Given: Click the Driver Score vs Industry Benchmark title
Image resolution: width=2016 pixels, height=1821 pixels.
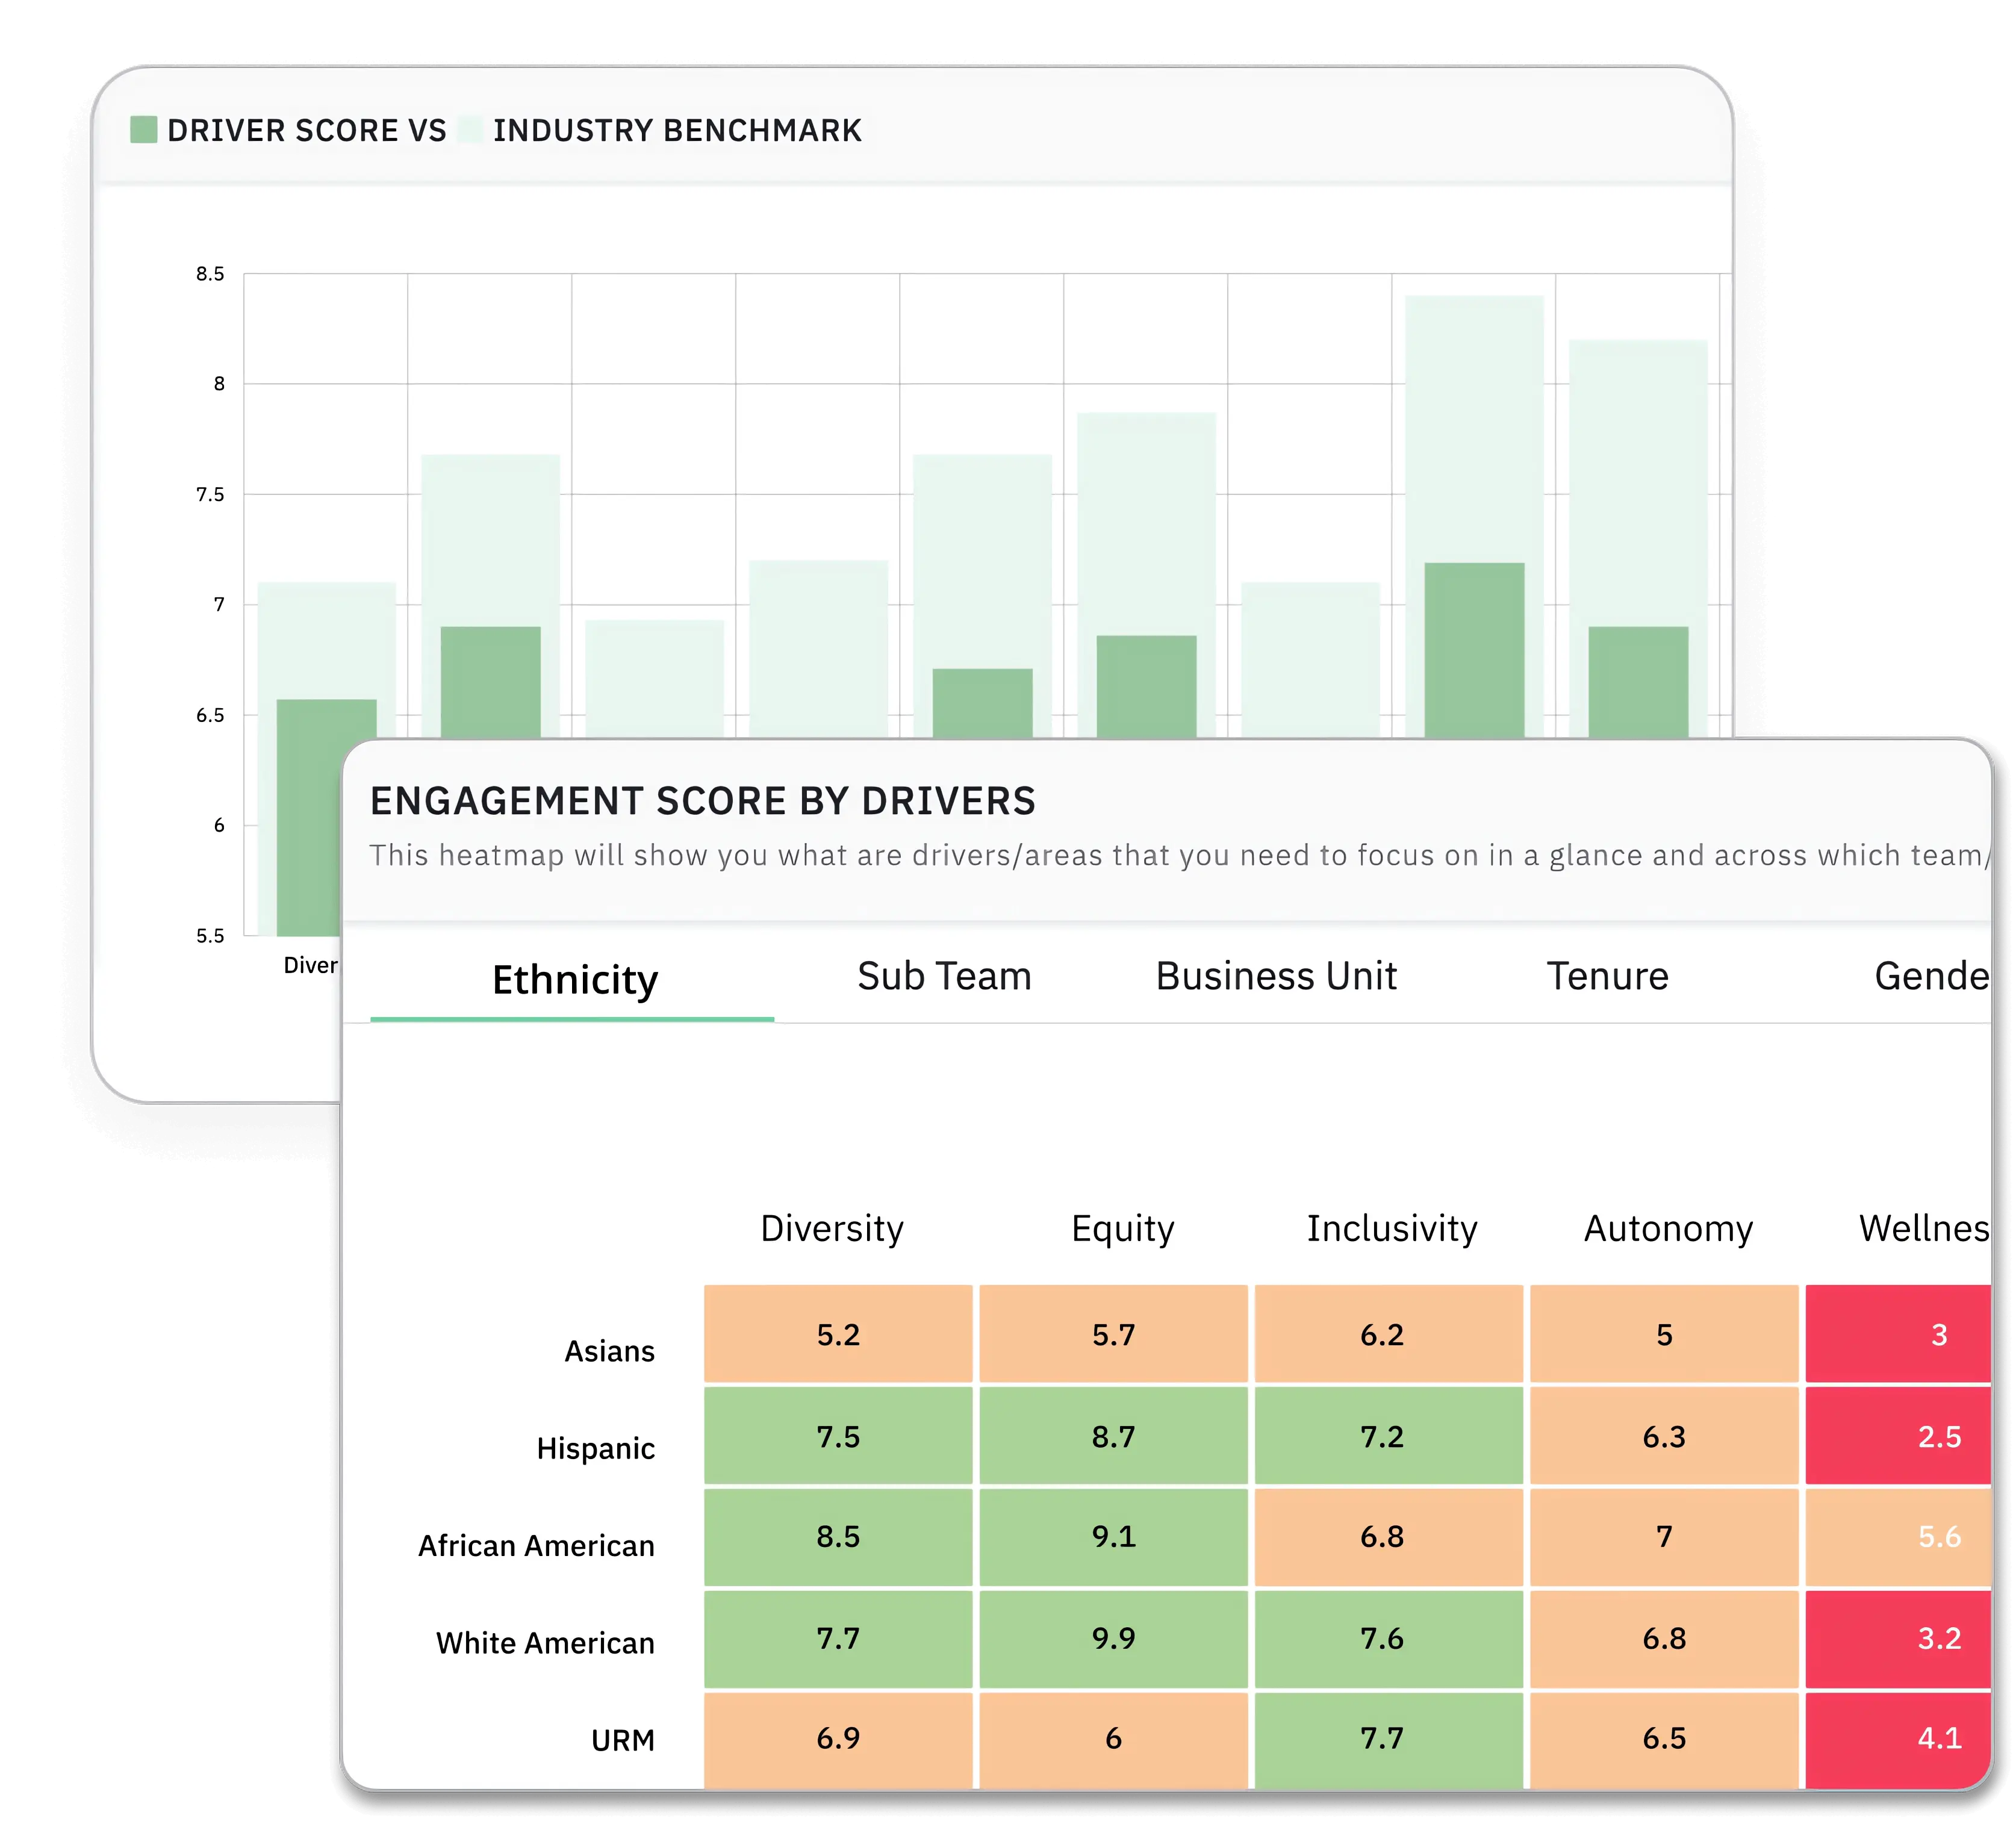Looking at the screenshot, I should point(514,130).
